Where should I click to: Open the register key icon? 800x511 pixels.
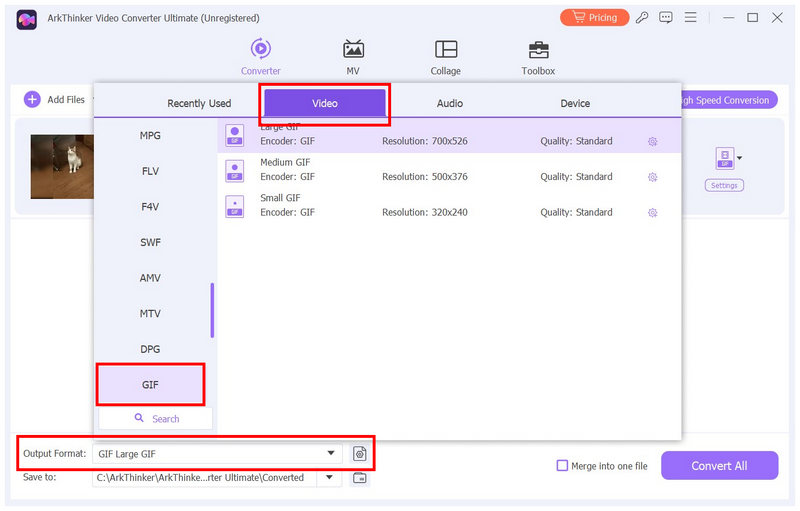(x=642, y=18)
